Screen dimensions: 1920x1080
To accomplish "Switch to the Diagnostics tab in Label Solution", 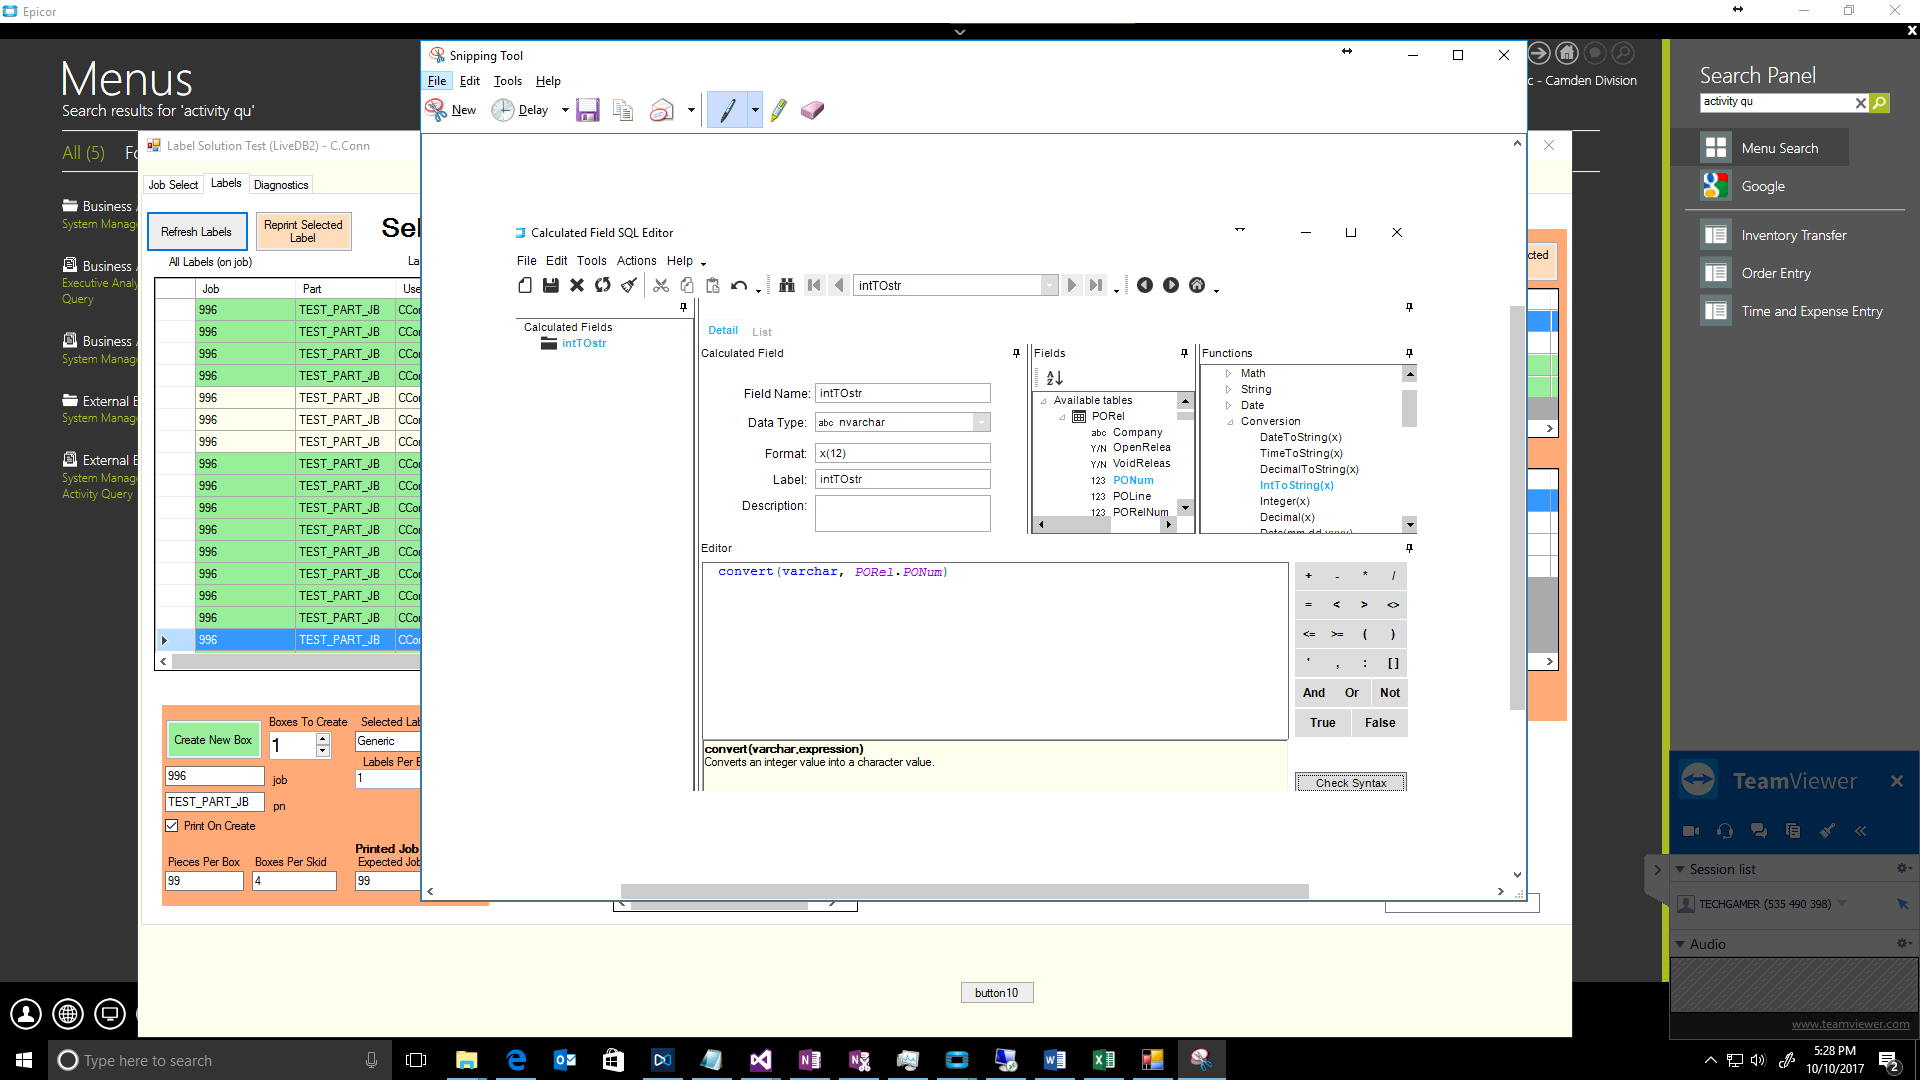I will 281,185.
